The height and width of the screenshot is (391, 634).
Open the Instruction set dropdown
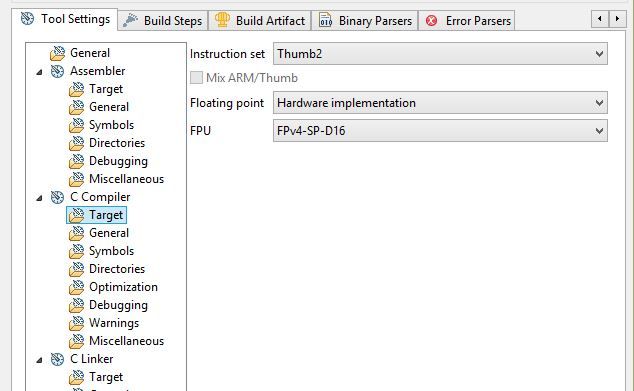click(x=440, y=54)
